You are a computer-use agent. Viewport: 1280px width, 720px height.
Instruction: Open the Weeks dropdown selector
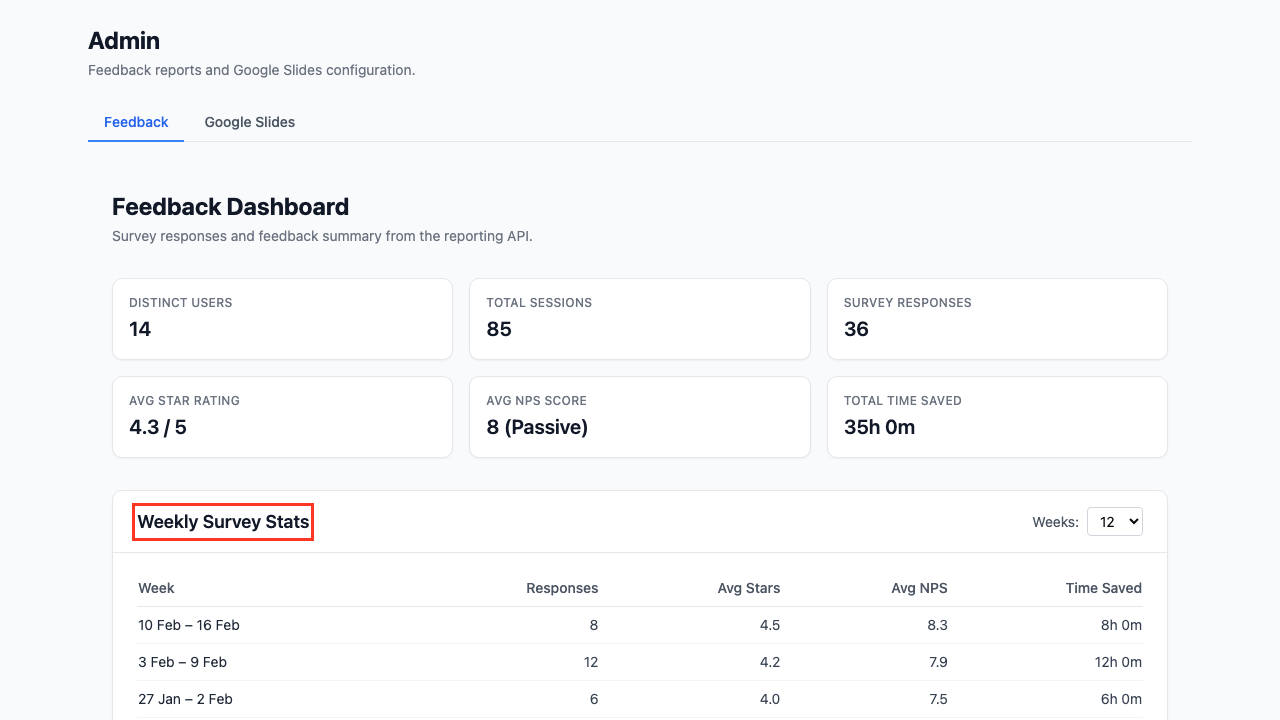tap(1114, 521)
